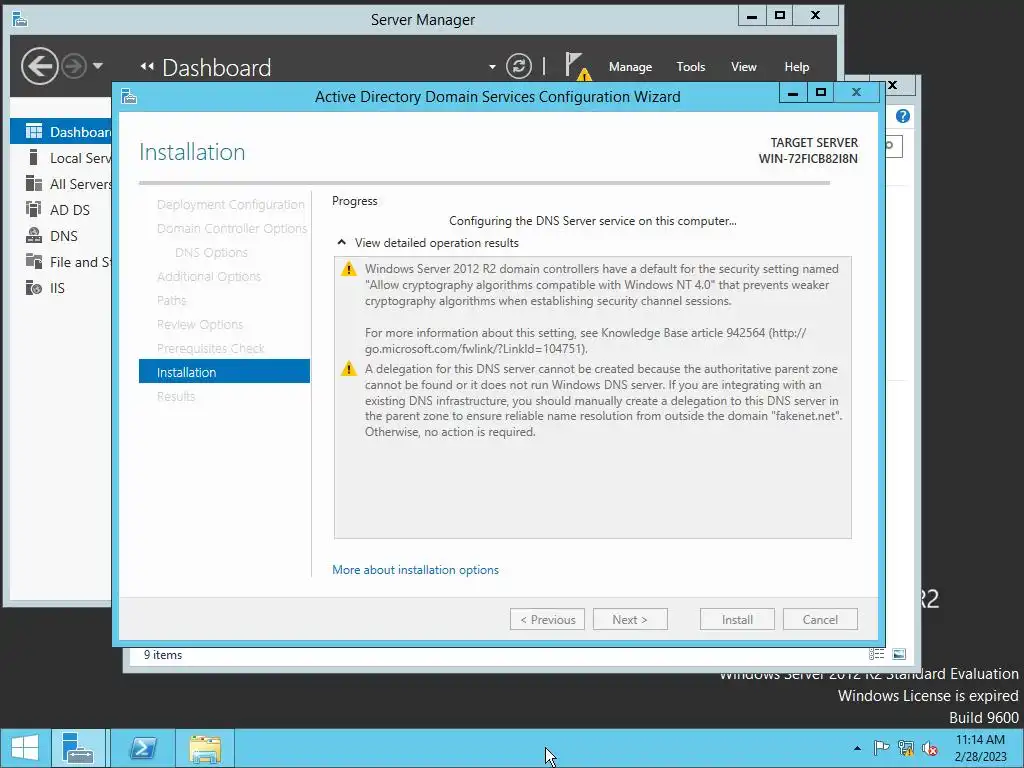Click the DNS role icon in sidebar

[33, 235]
